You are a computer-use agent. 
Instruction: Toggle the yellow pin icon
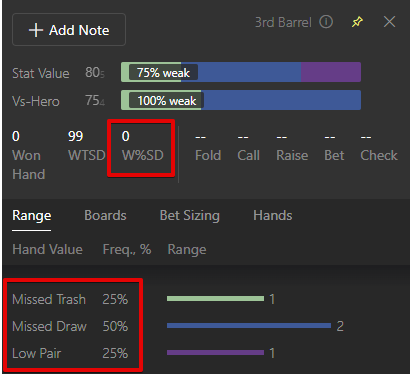357,22
